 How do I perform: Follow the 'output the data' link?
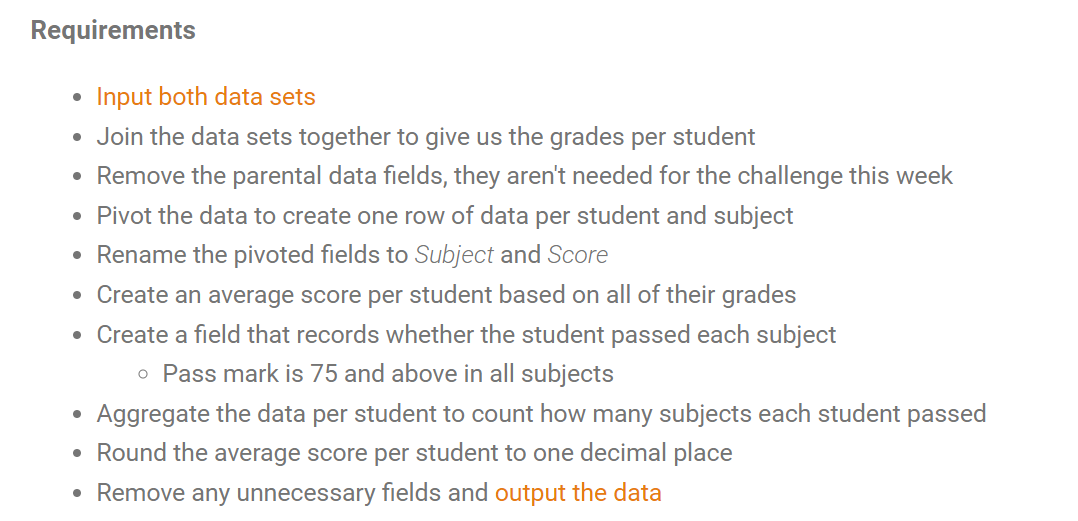[x=578, y=493]
